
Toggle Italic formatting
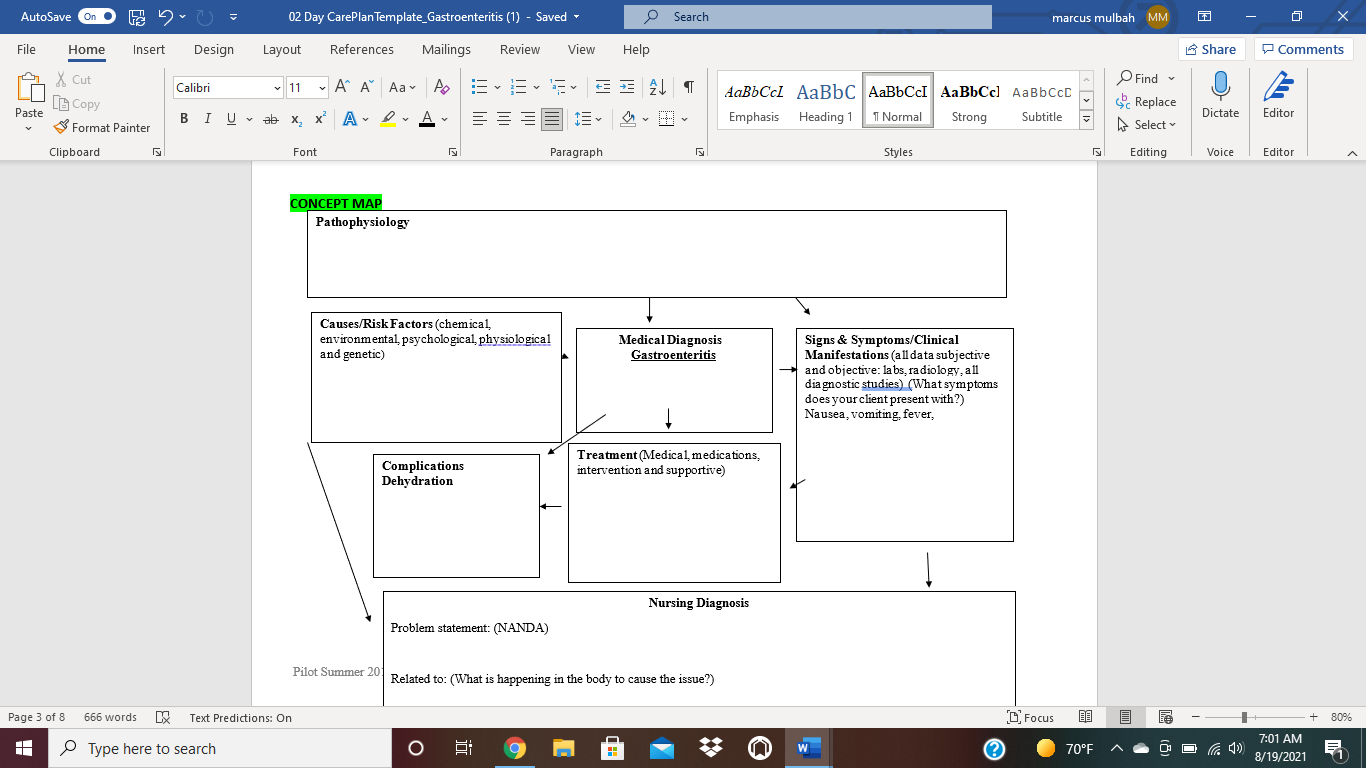208,119
